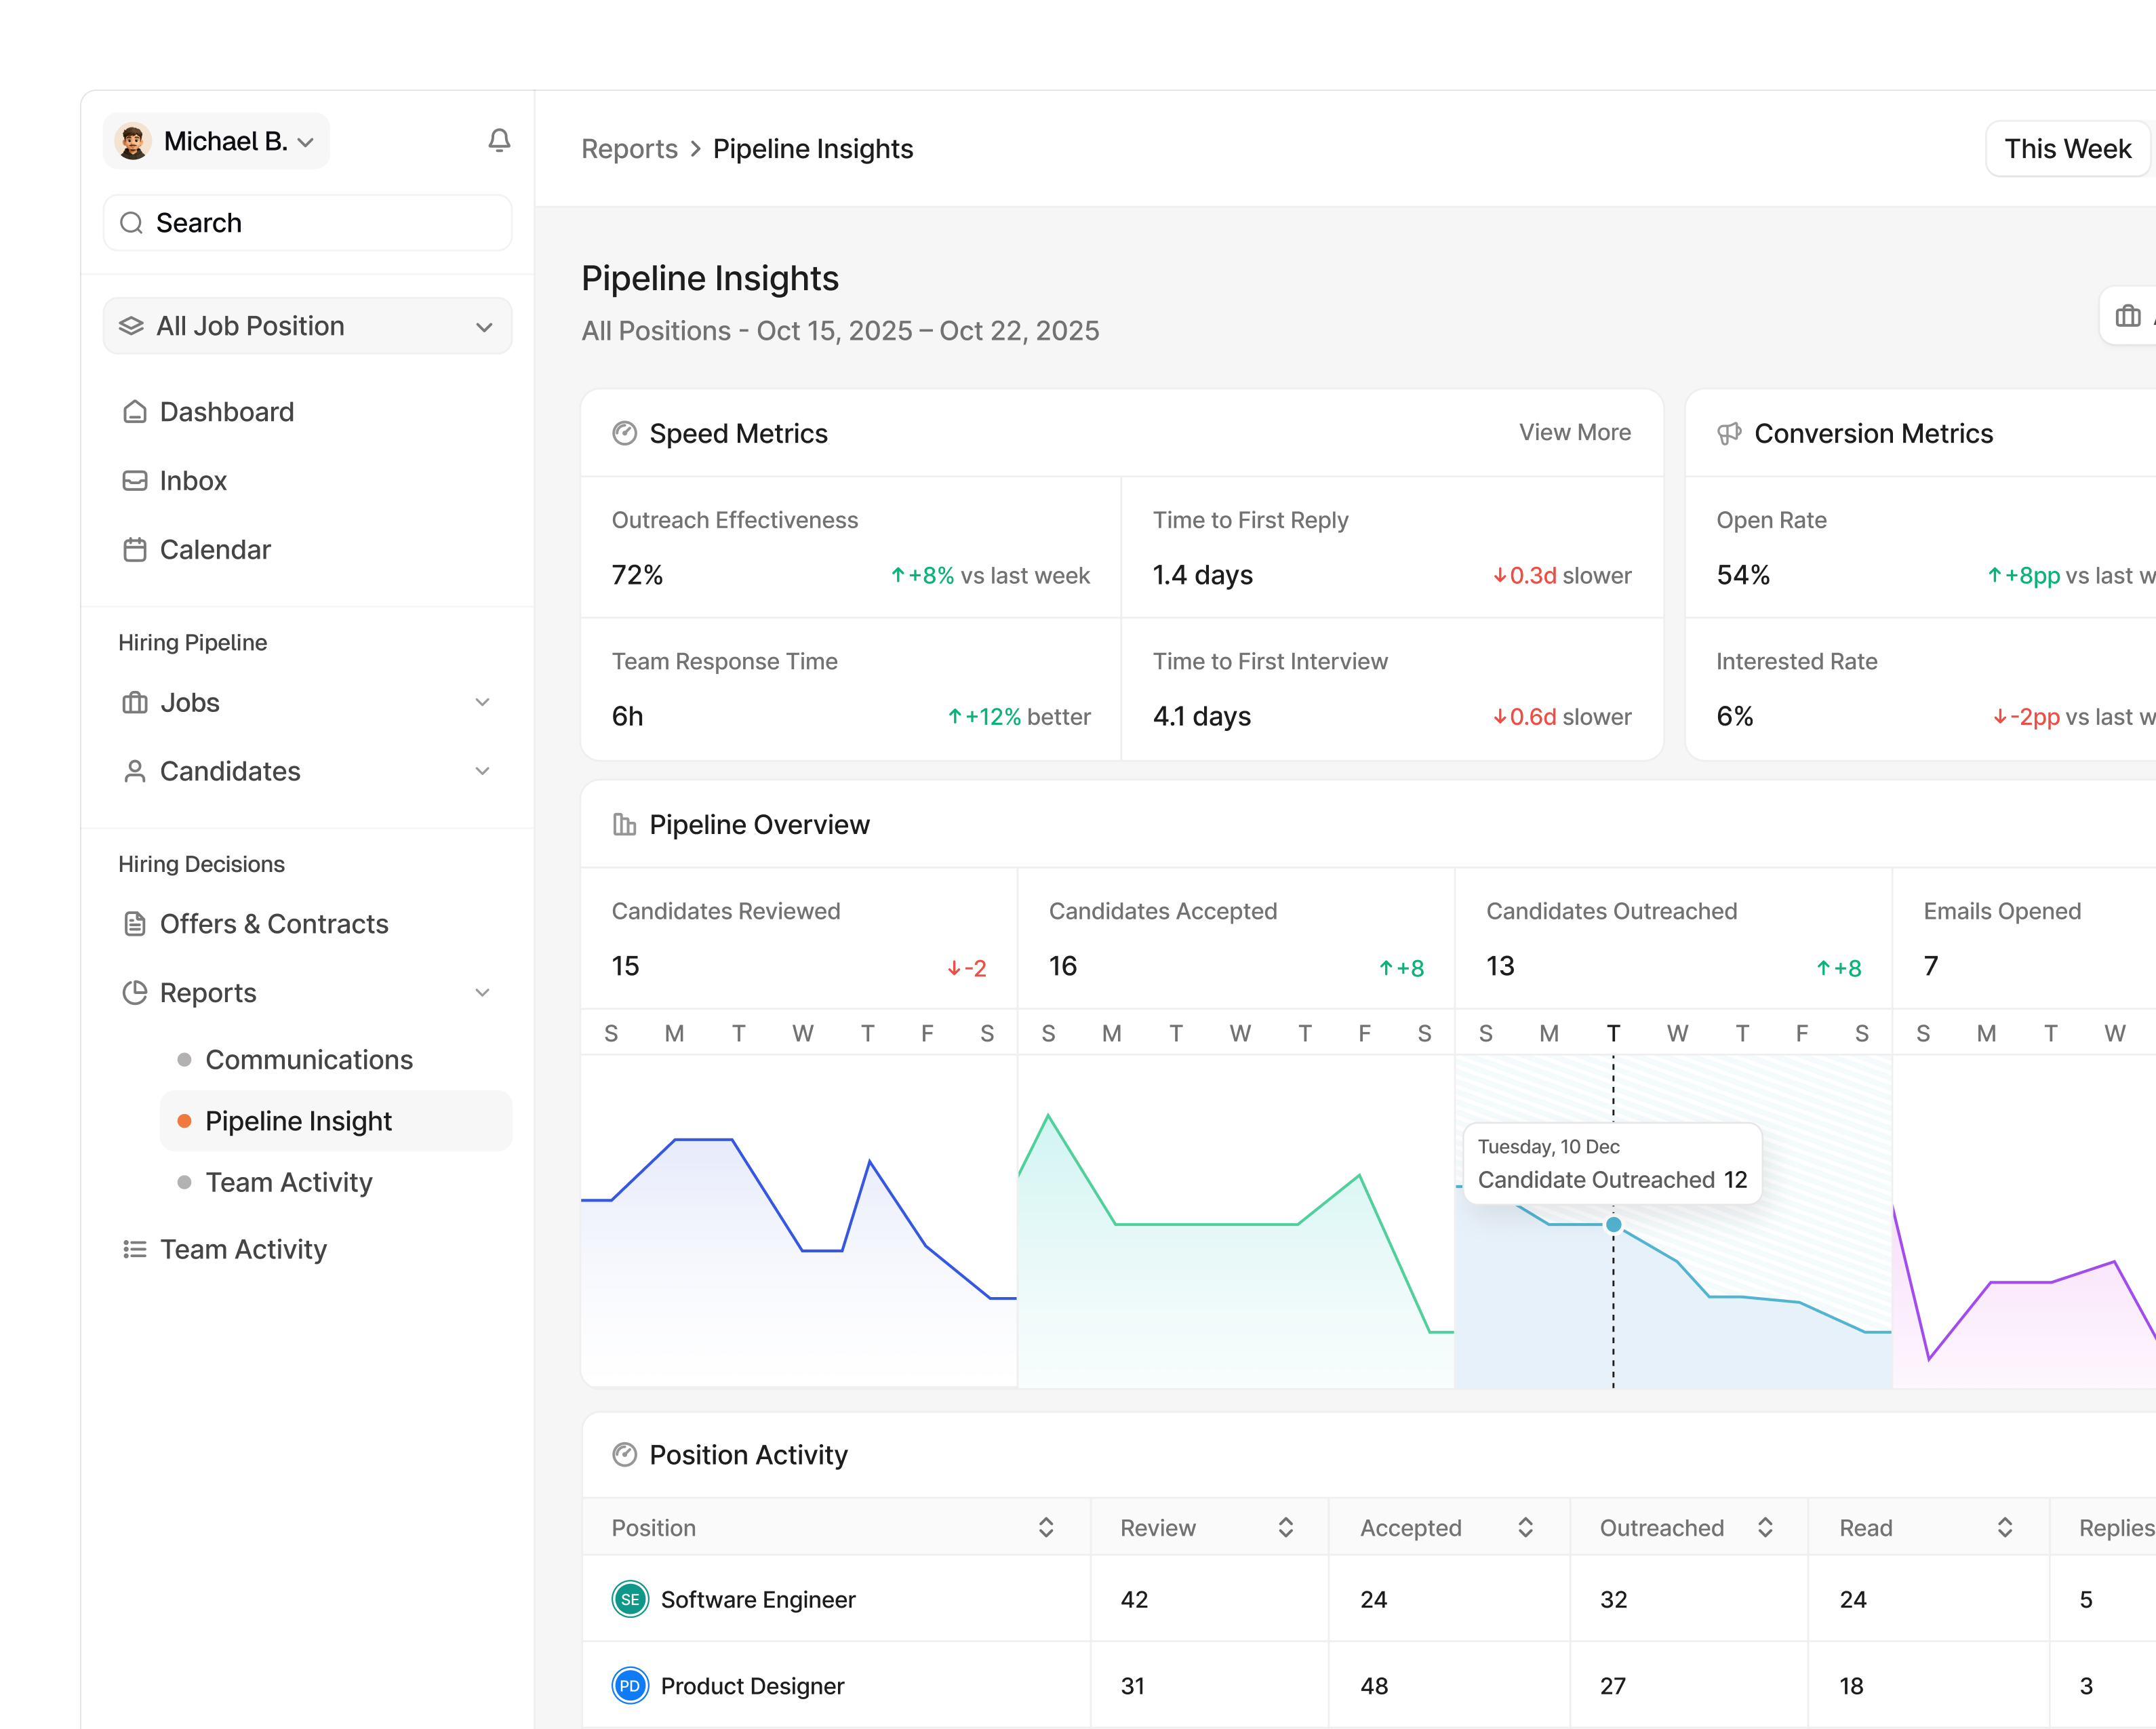The width and height of the screenshot is (2156, 1729).
Task: Click the This Week button
Action: coord(2067,149)
